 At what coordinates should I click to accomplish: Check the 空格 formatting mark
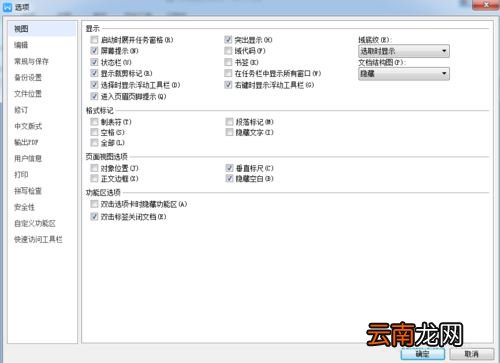(94, 132)
